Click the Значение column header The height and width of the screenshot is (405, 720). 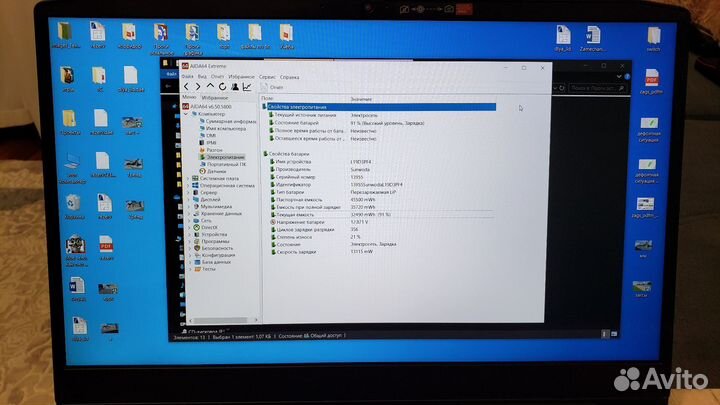pyautogui.click(x=361, y=99)
